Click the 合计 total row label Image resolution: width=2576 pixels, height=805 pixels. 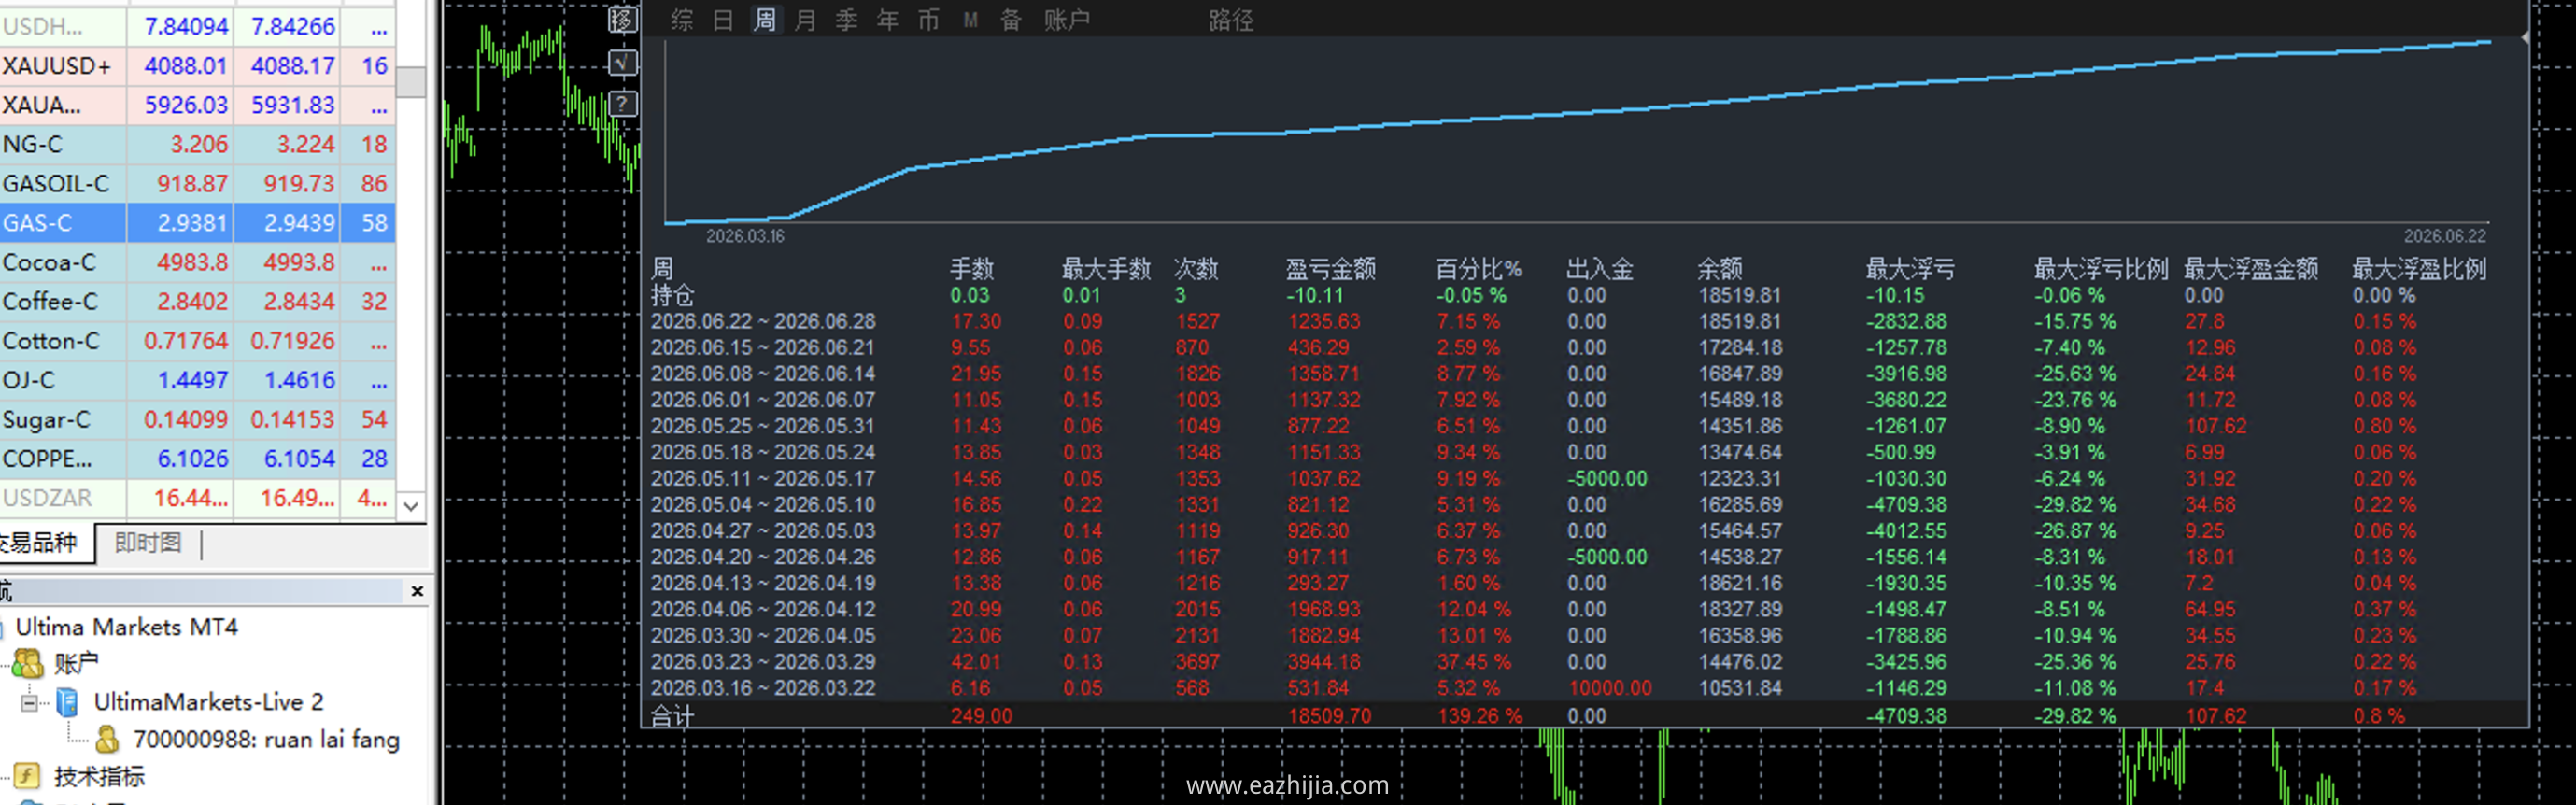coord(672,716)
